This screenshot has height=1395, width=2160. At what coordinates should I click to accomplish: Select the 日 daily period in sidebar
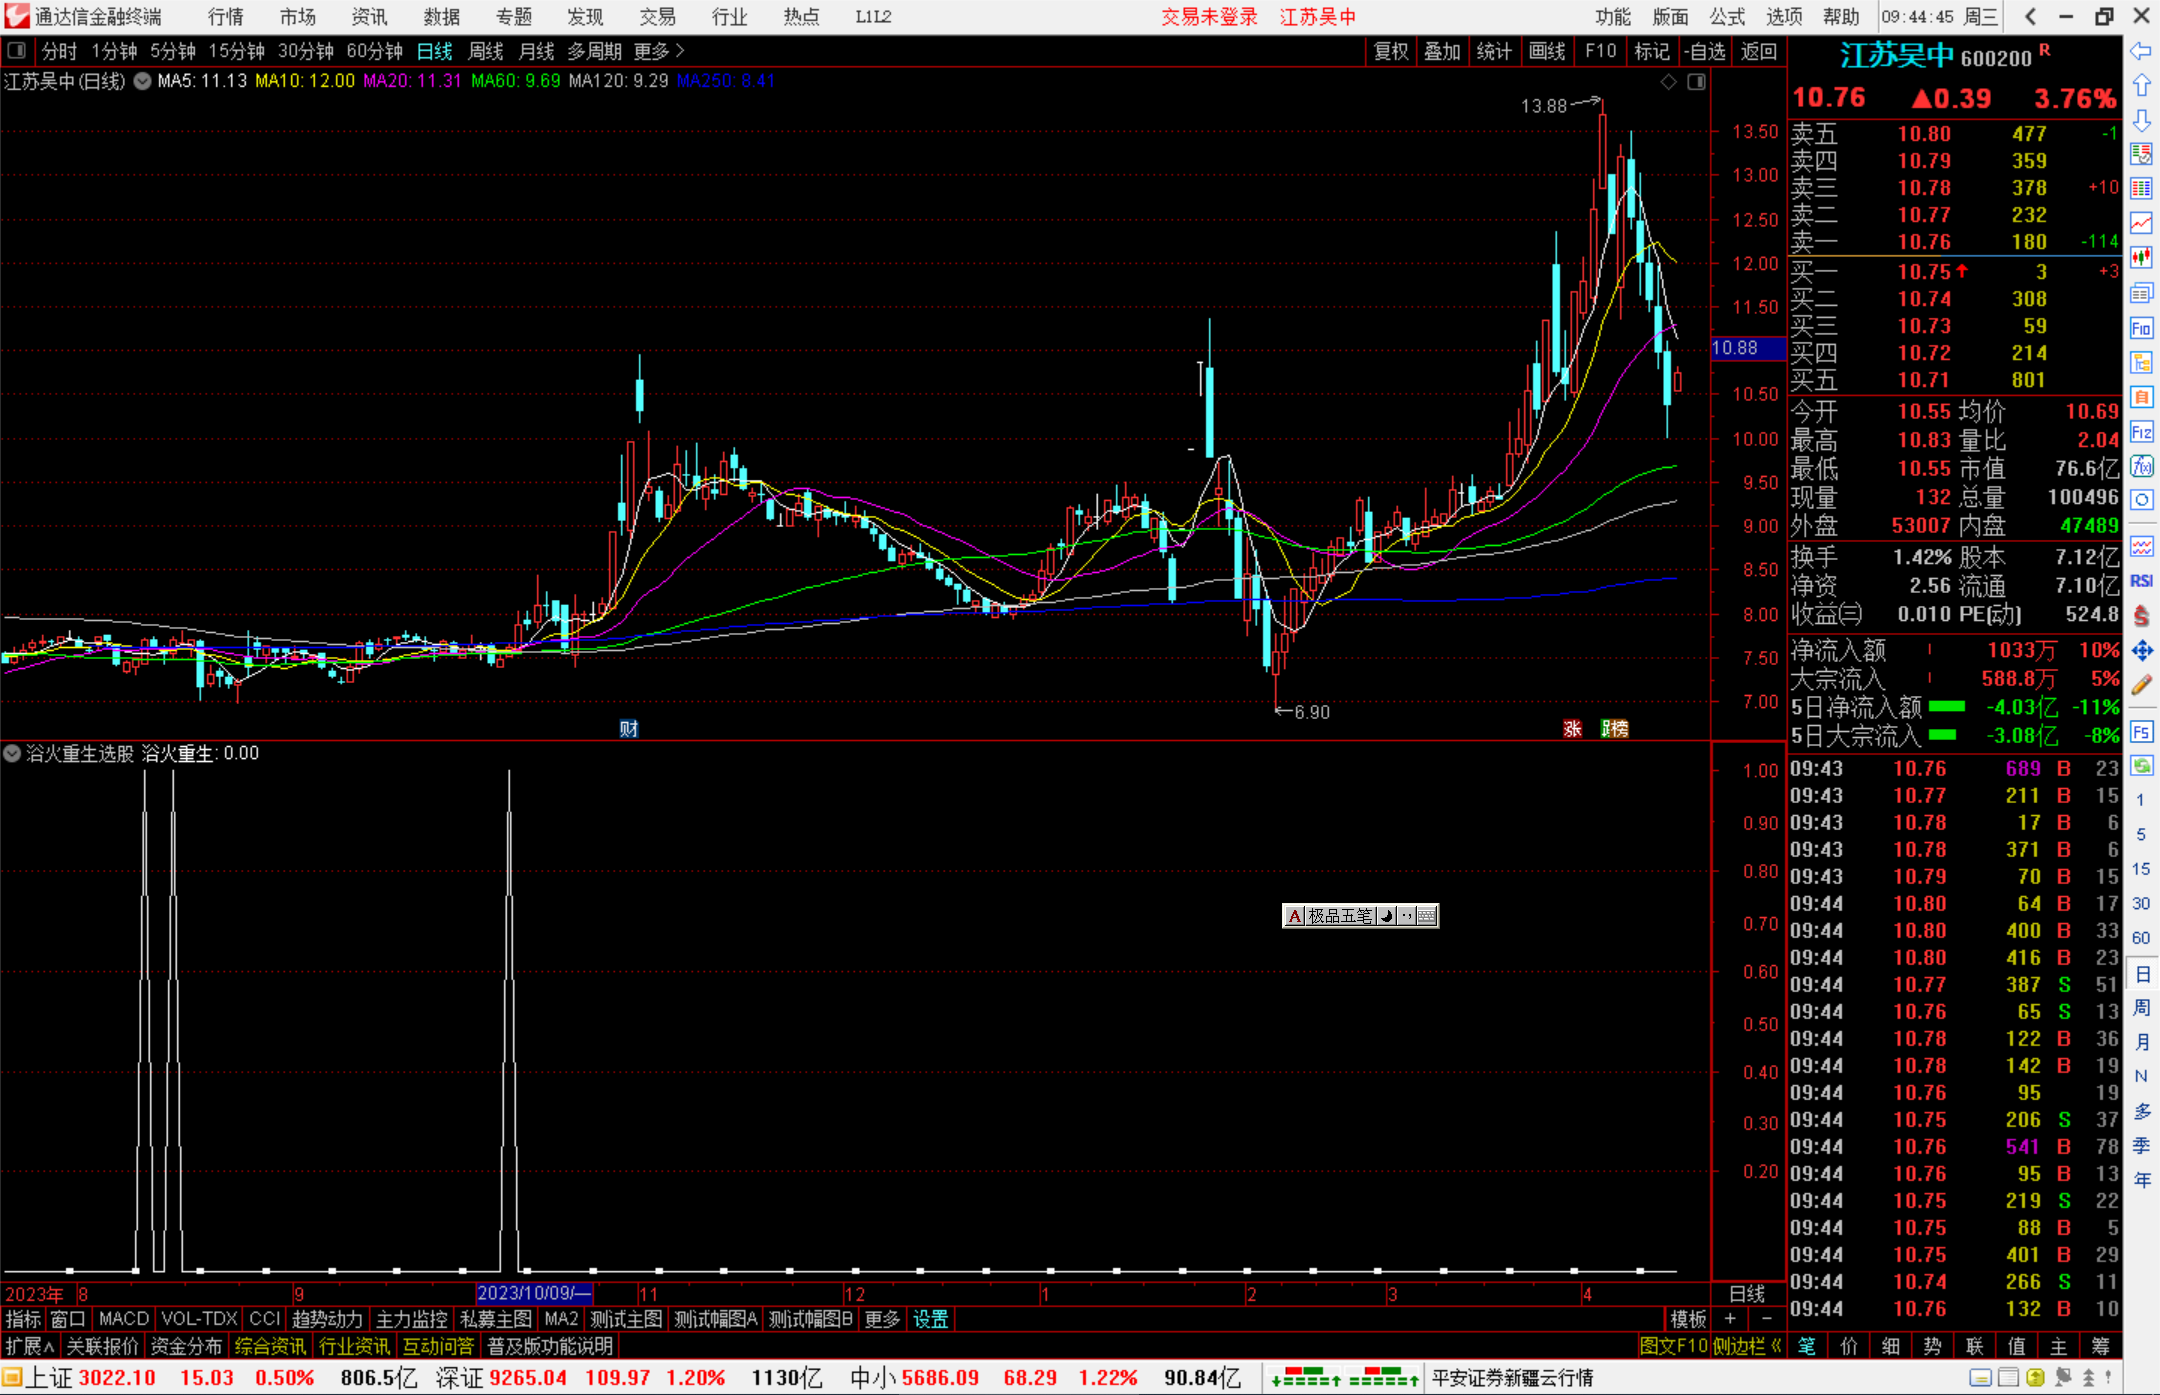pos(2142,974)
